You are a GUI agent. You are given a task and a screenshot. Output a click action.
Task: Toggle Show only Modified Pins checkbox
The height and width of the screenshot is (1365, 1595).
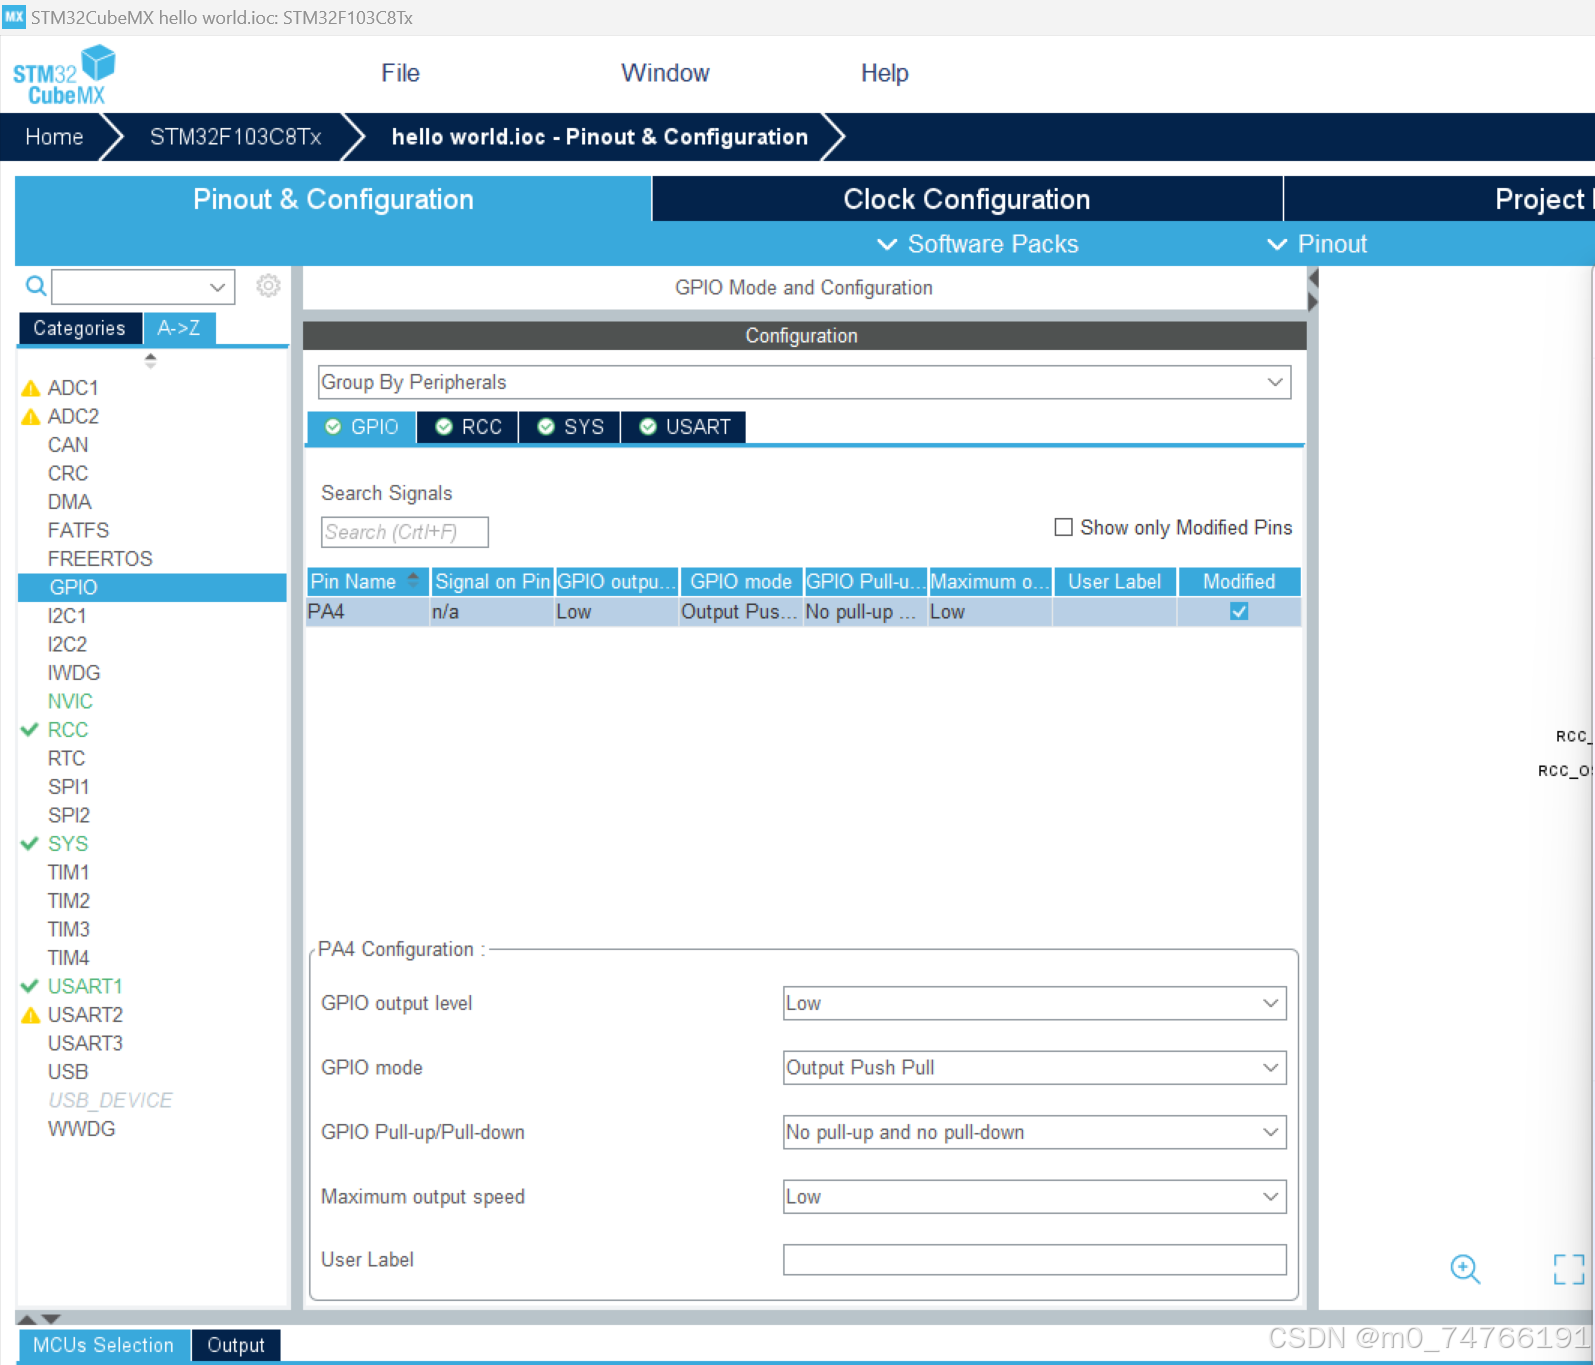[1063, 527]
